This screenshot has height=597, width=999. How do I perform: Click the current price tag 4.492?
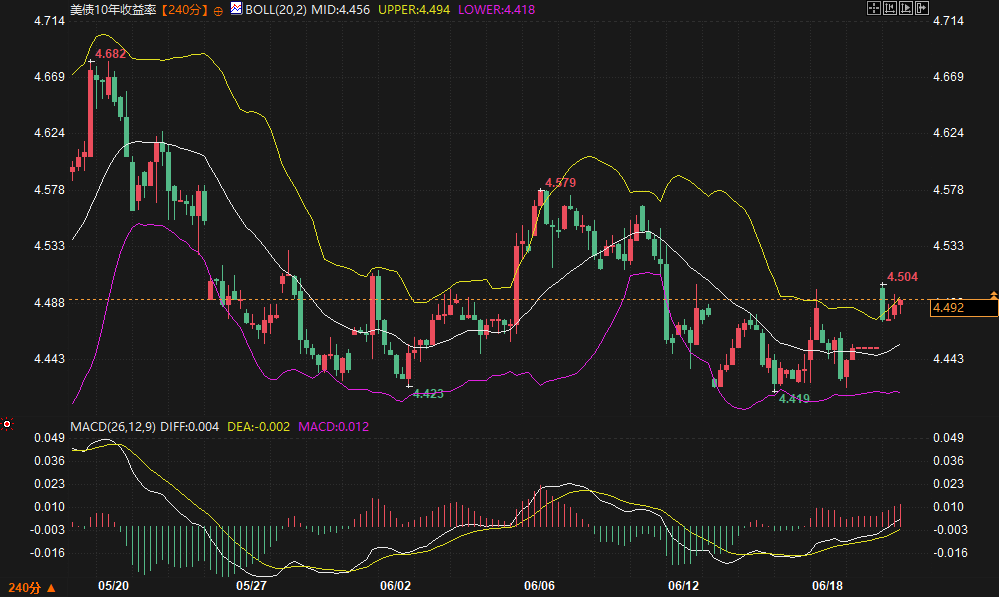pyautogui.click(x=963, y=308)
